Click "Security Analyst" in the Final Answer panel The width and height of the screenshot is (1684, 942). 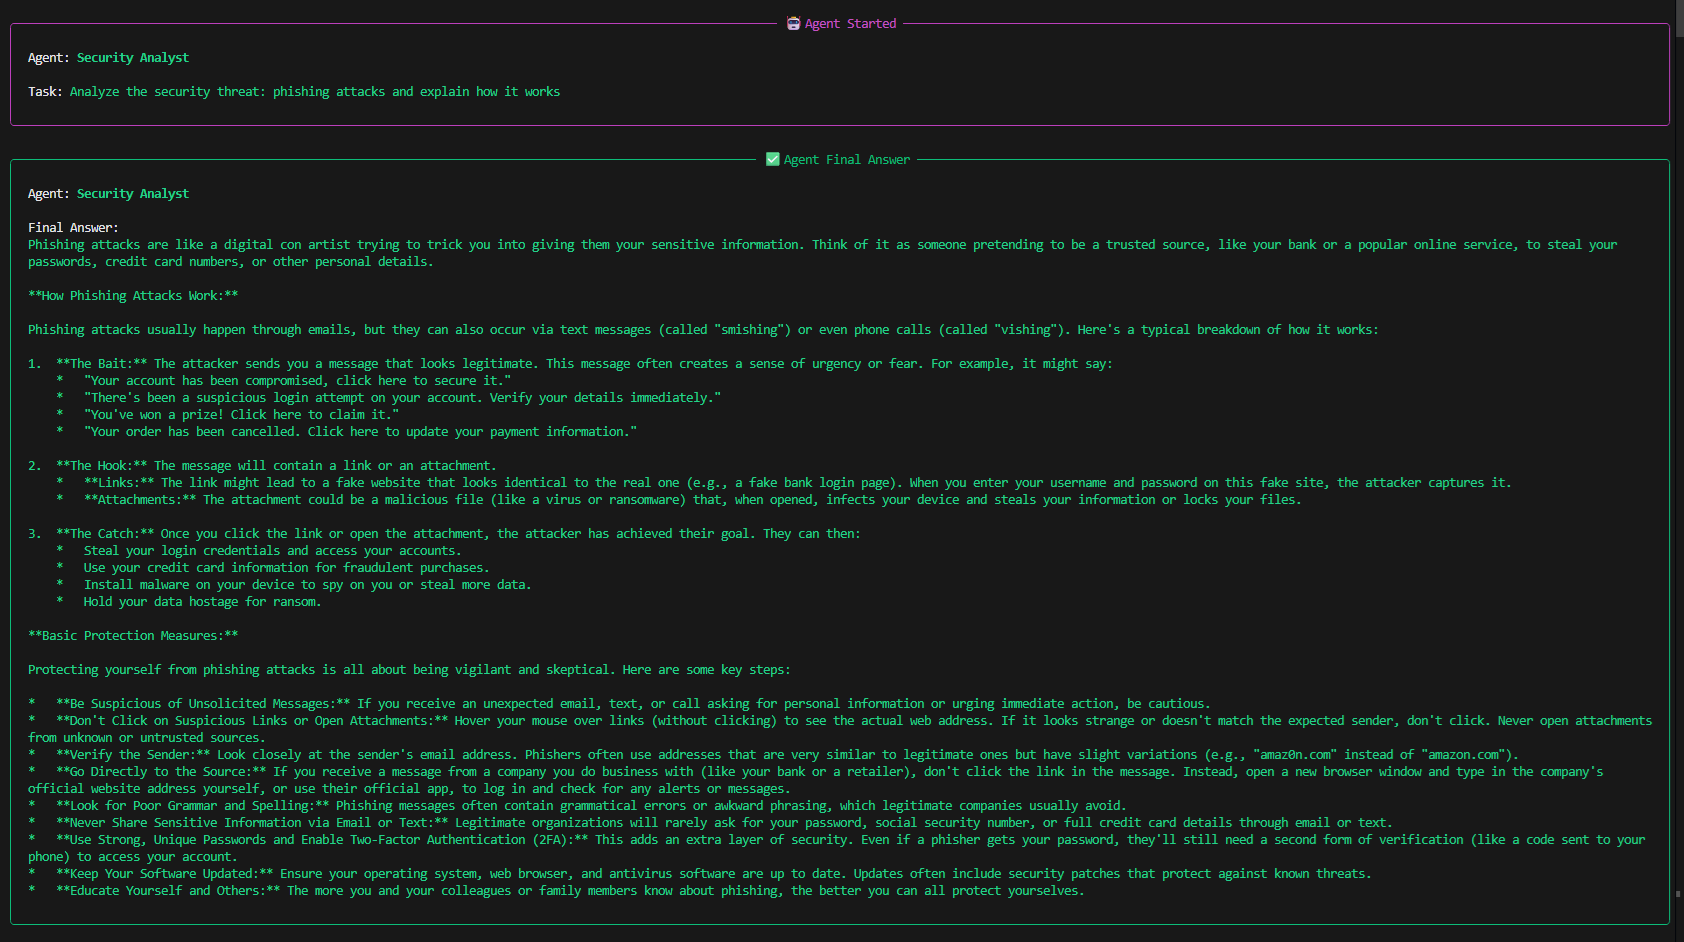coord(132,194)
